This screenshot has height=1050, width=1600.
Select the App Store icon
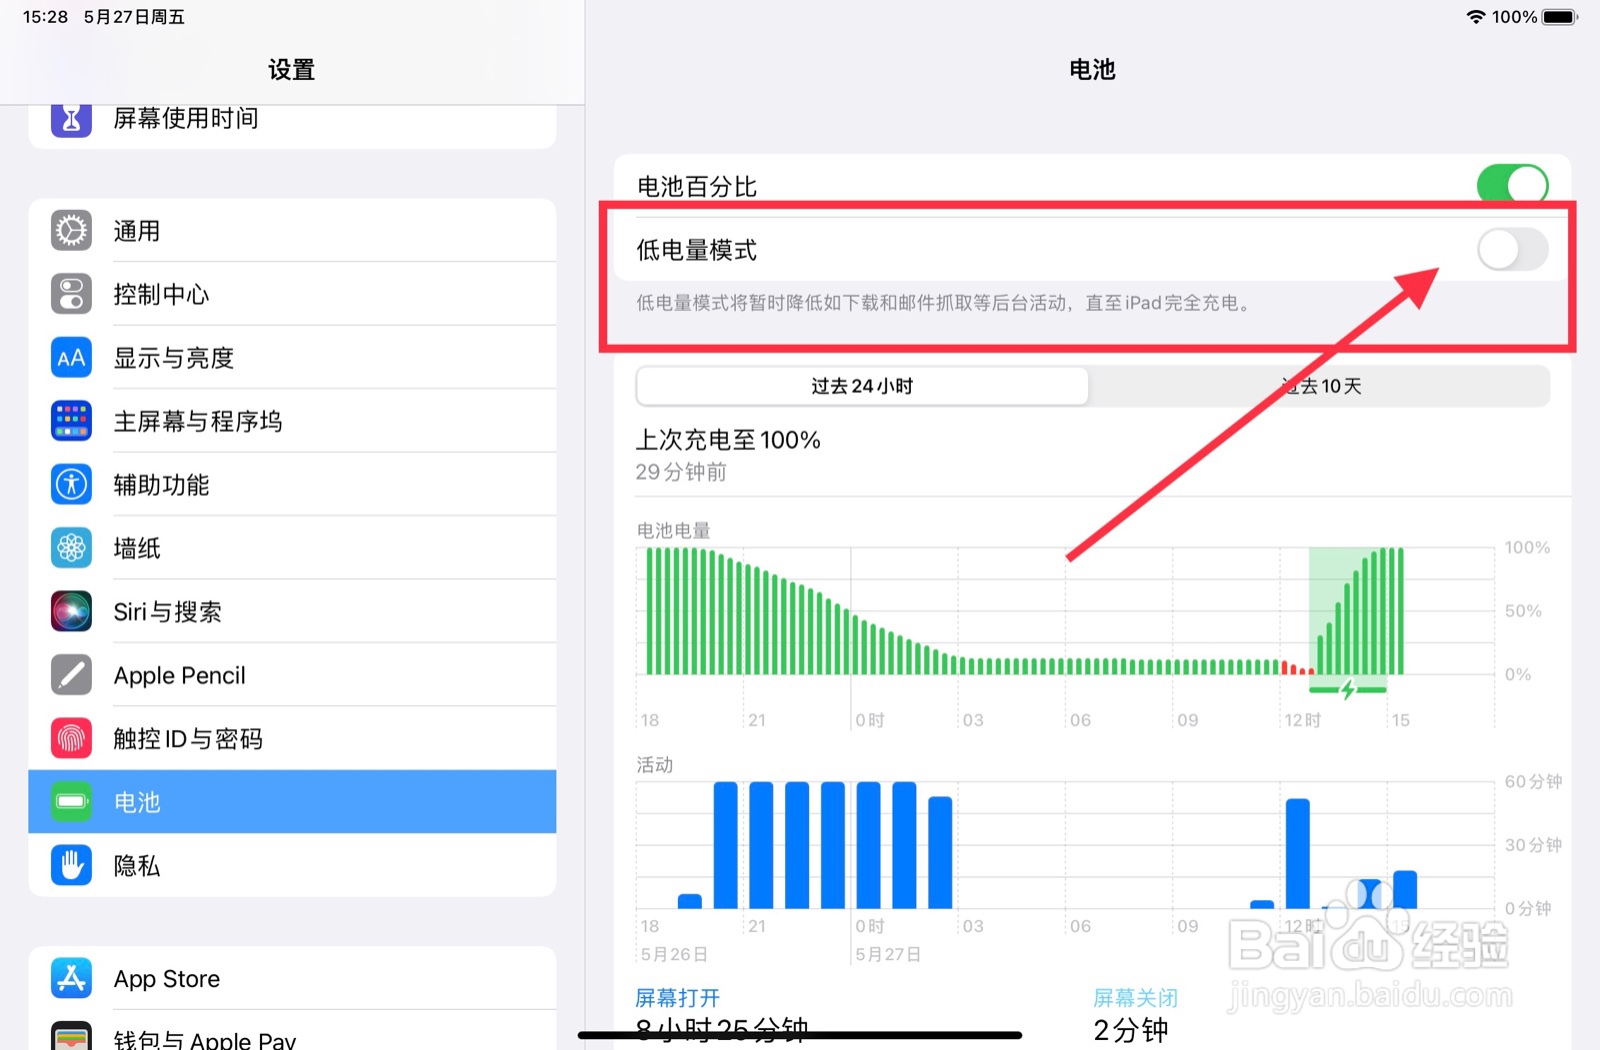click(70, 978)
